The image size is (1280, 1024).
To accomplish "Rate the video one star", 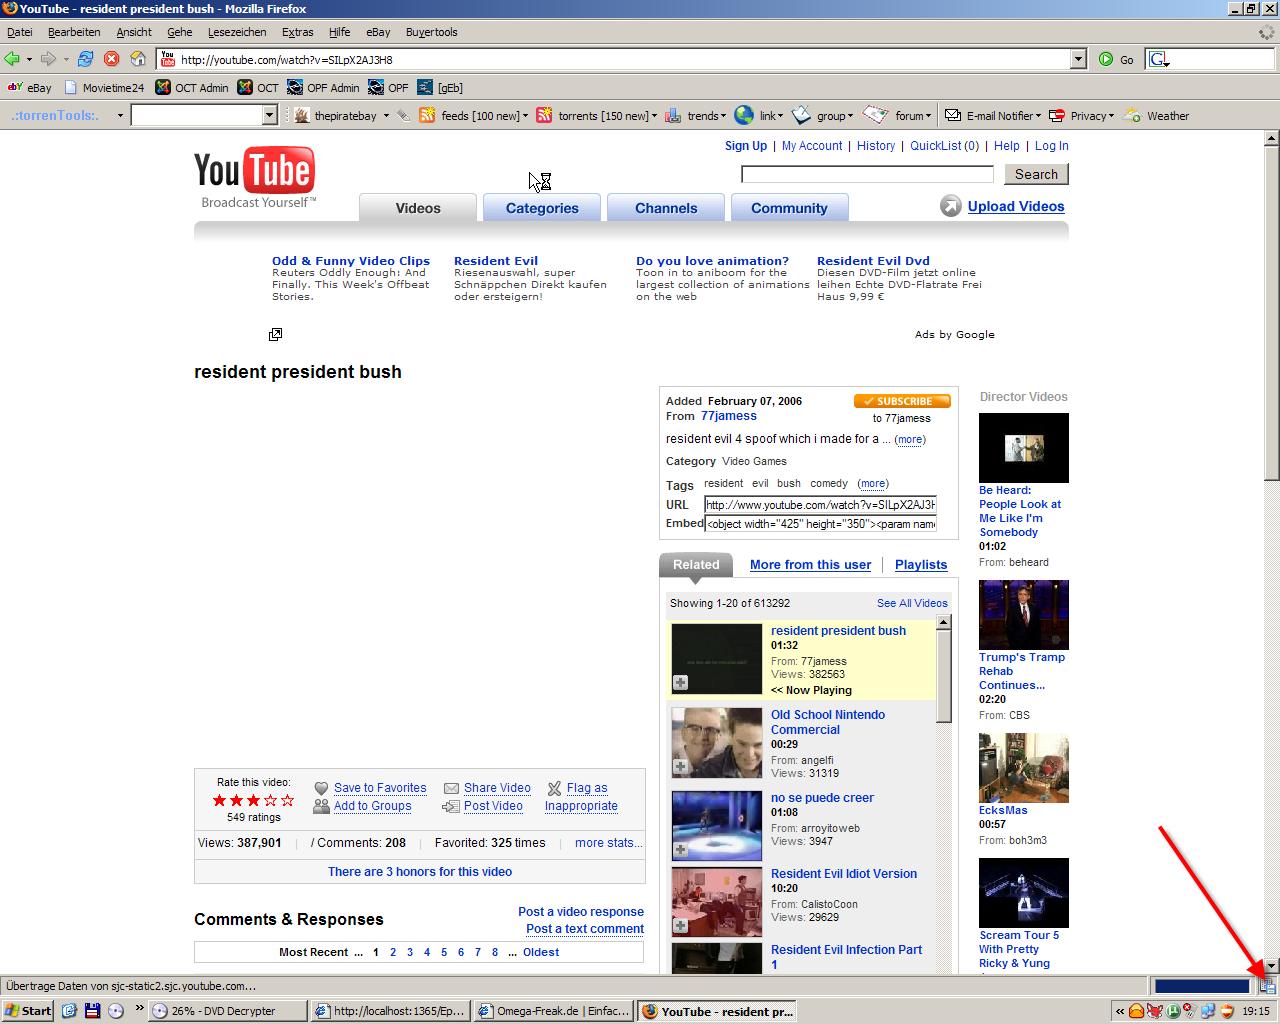I will click(x=220, y=800).
